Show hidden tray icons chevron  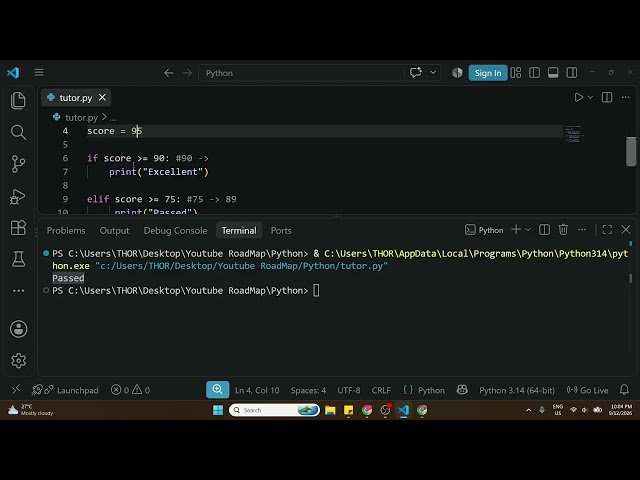529,410
